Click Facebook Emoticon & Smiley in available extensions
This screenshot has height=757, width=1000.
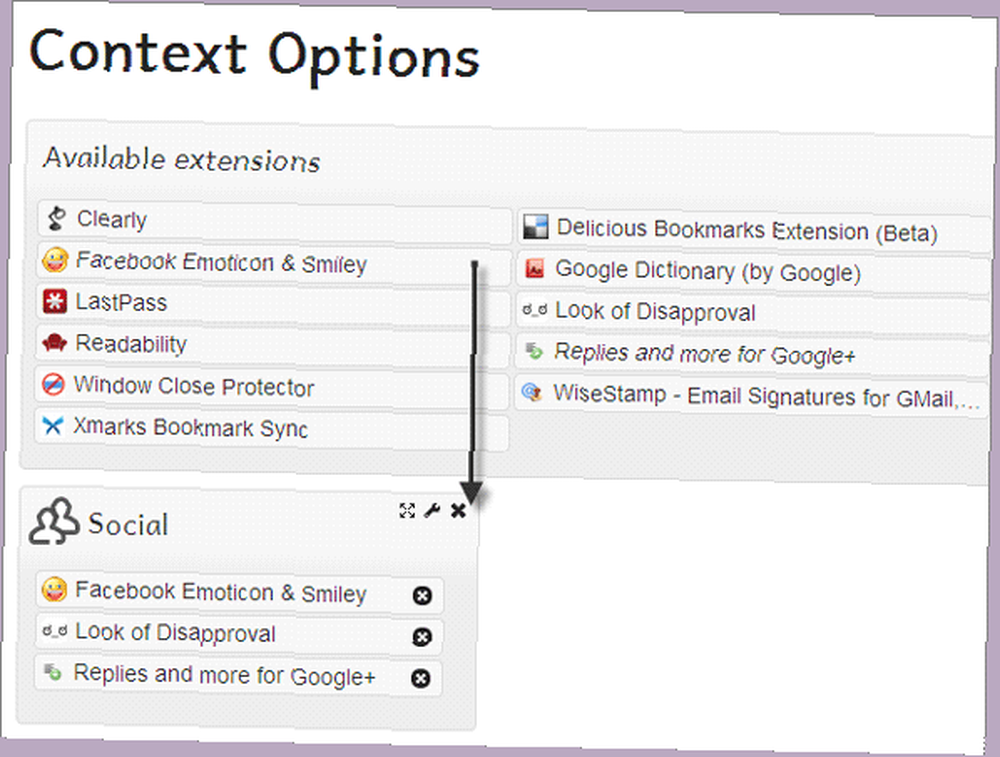220,264
